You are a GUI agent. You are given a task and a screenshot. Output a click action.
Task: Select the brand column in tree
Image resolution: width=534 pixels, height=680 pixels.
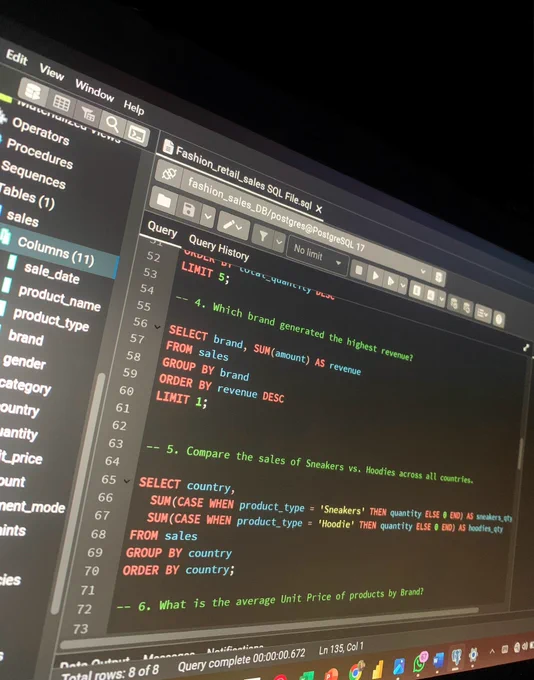click(x=26, y=337)
